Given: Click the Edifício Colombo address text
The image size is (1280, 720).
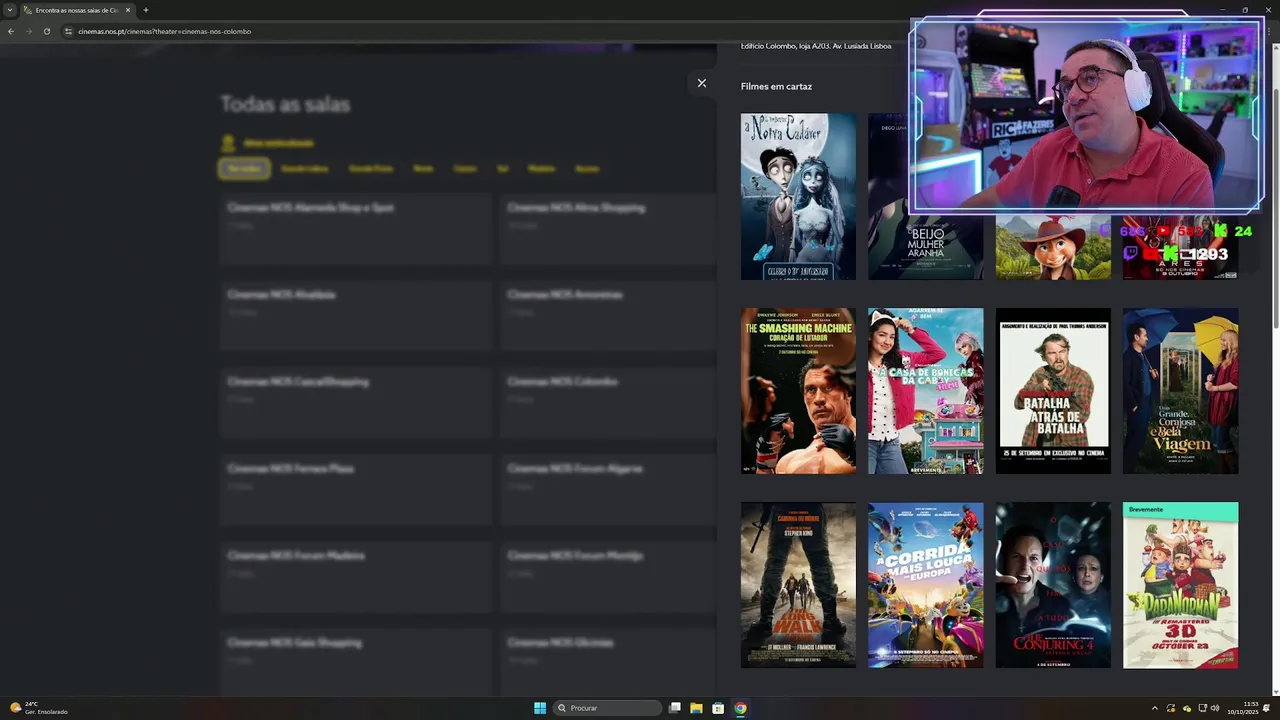Looking at the screenshot, I should (x=816, y=46).
